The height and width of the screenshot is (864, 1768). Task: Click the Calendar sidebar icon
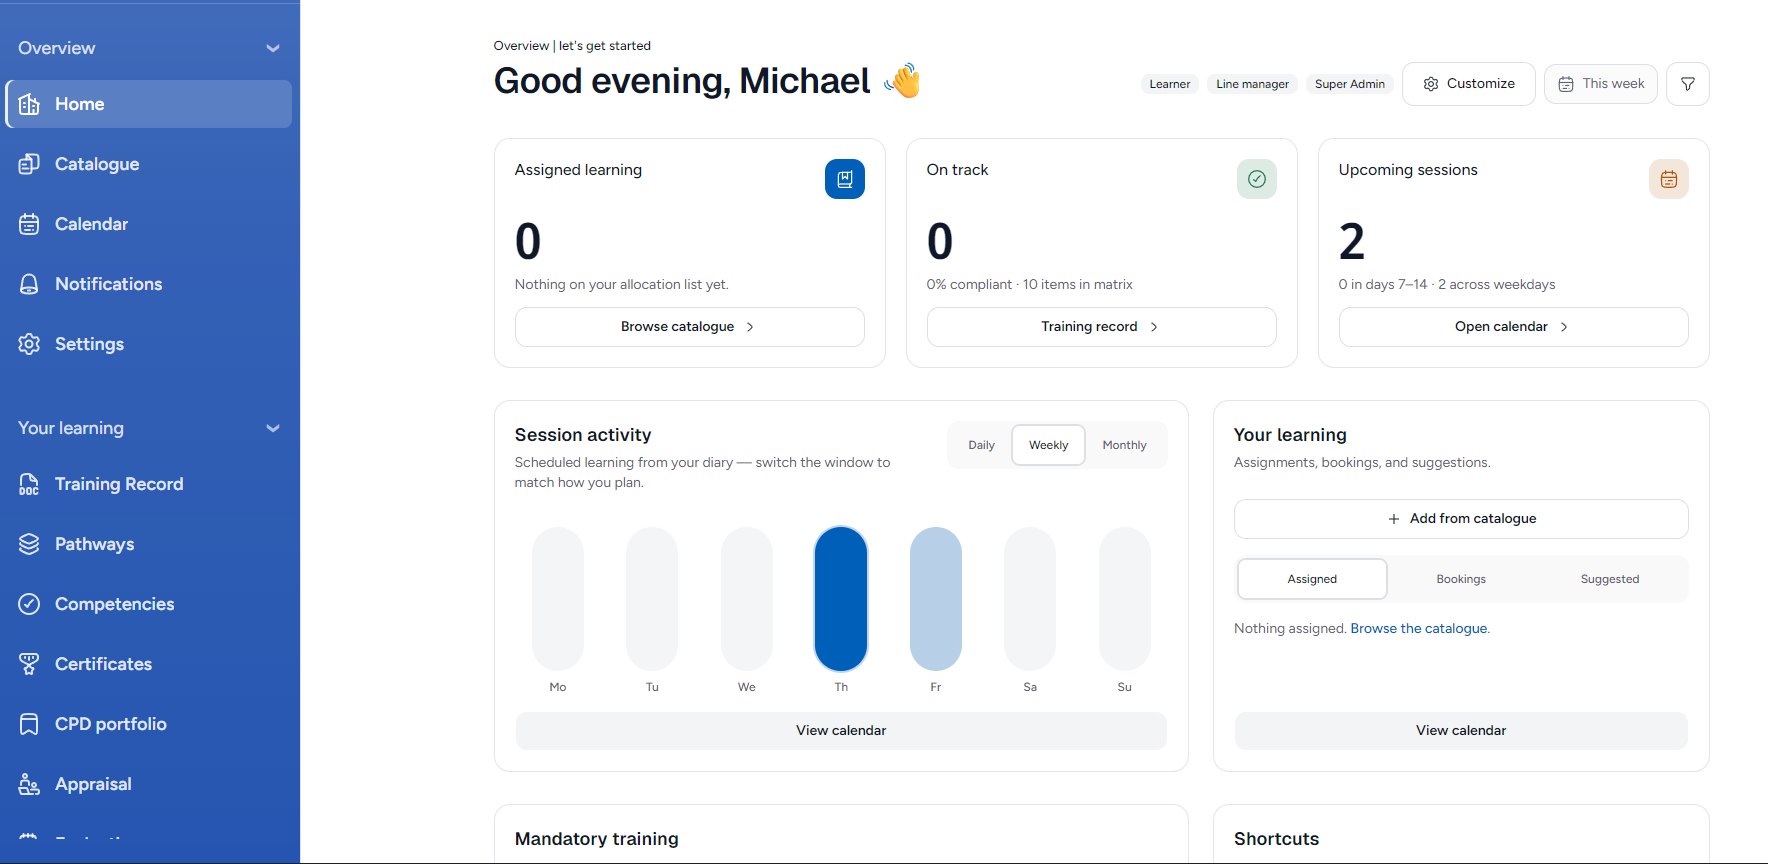click(29, 224)
